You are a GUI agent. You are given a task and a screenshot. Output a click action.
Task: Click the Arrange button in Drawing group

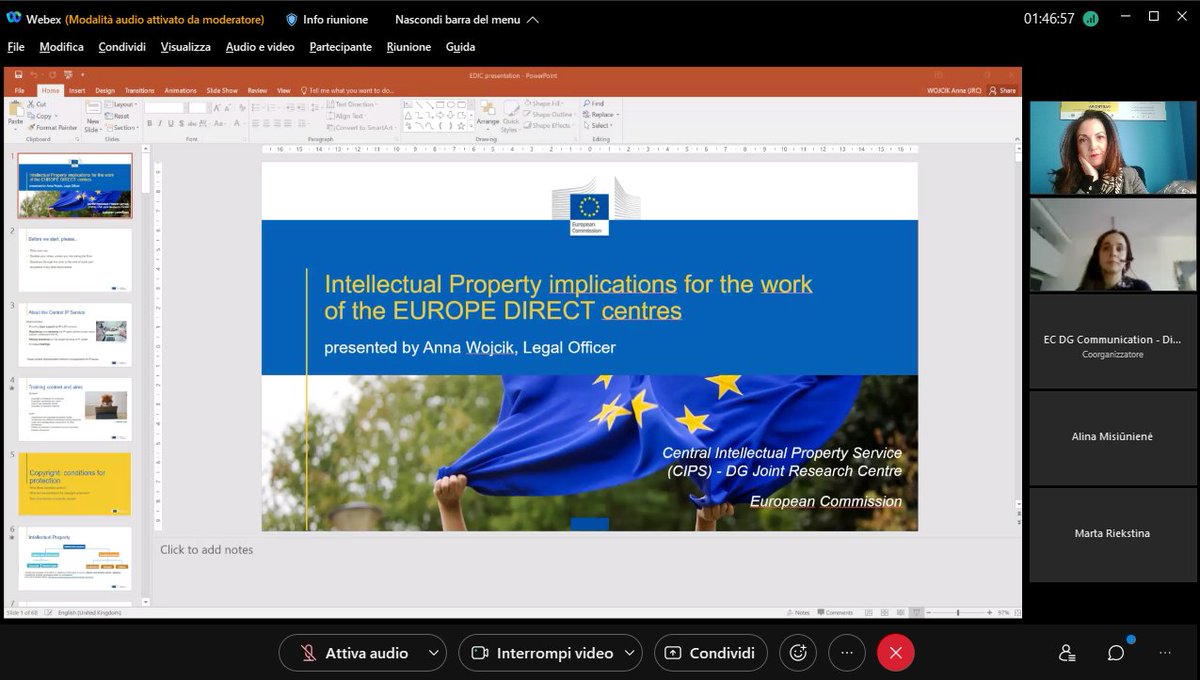coord(487,114)
